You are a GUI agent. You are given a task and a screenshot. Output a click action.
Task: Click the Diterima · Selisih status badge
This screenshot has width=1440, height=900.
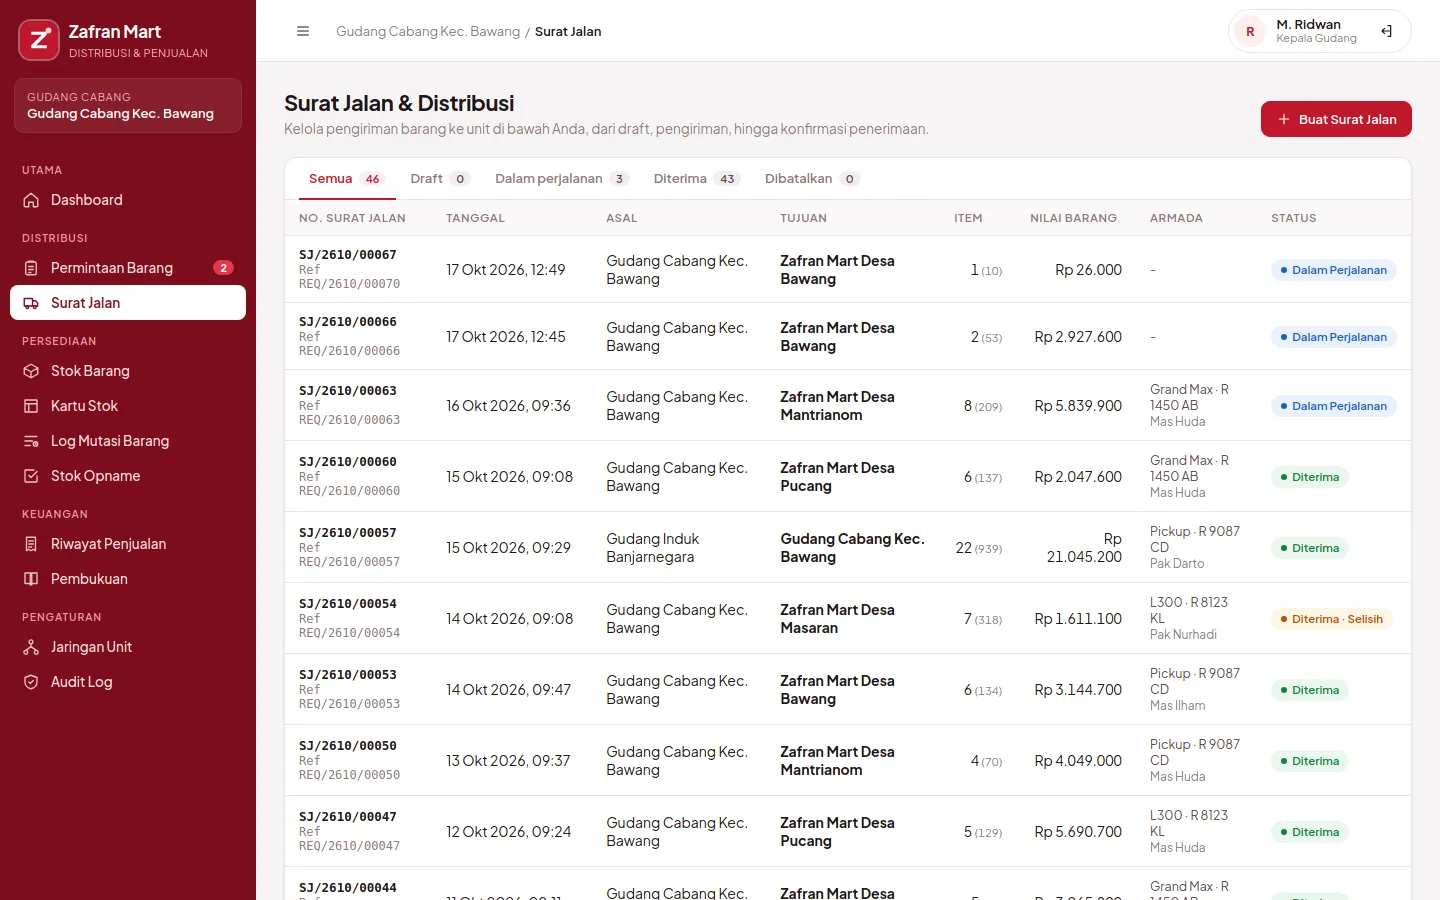(x=1332, y=619)
